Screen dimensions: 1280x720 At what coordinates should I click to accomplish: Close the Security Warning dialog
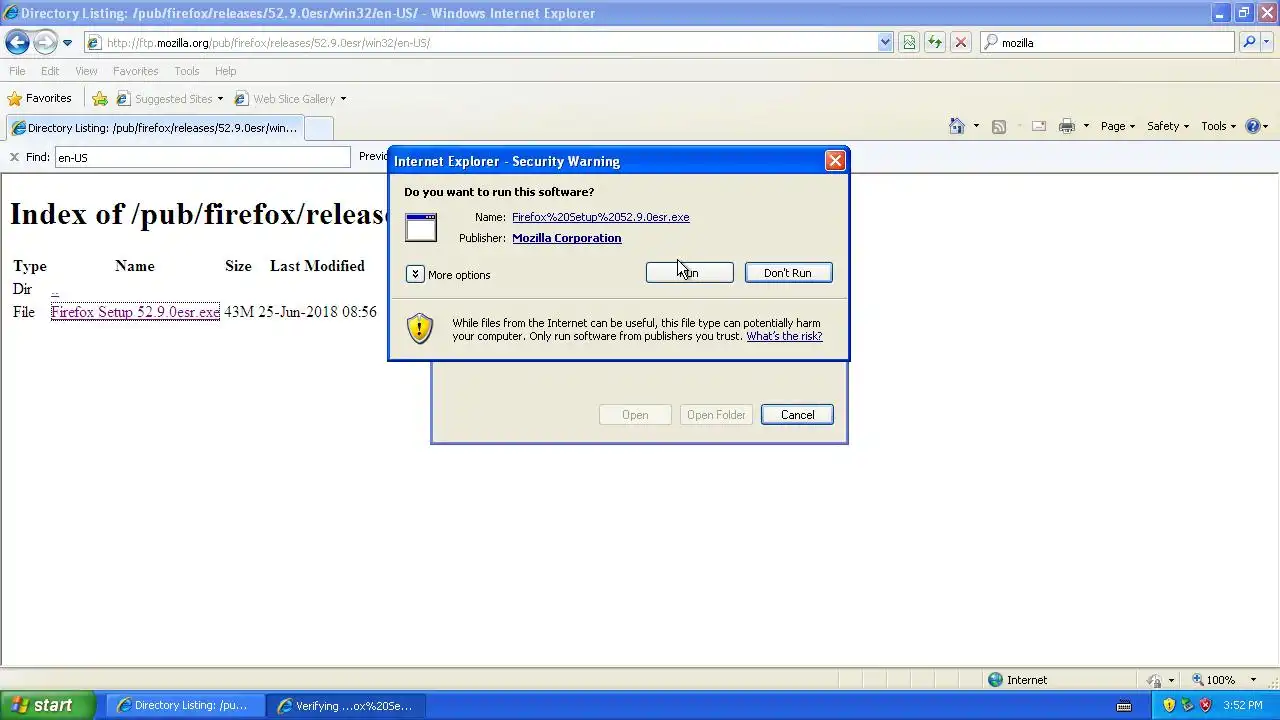point(835,161)
